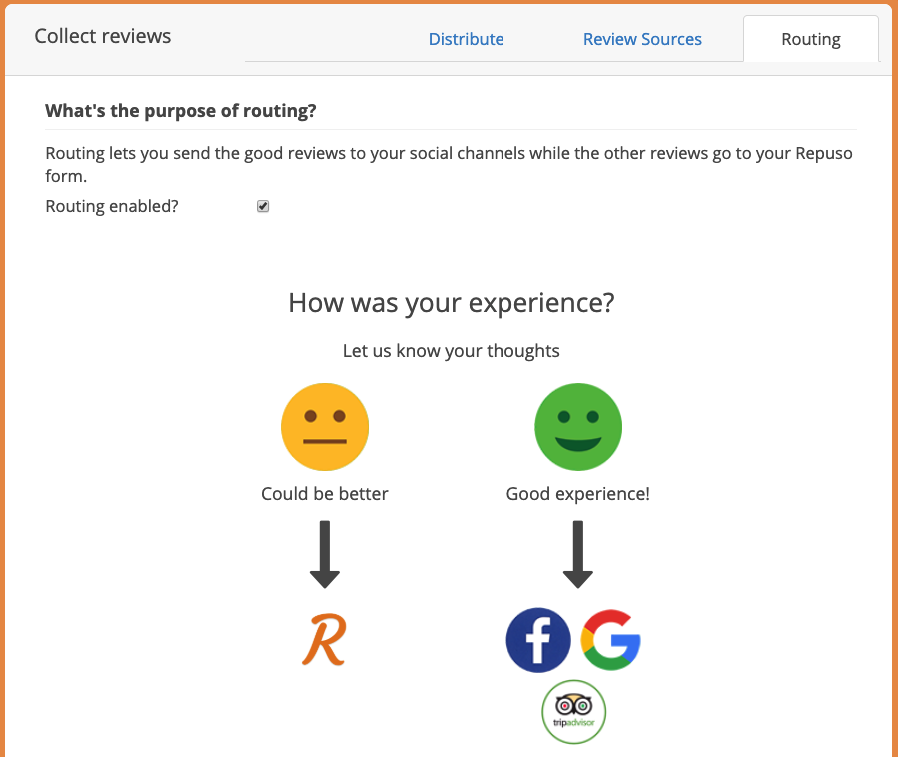Click the Facebook logo icon

tap(538, 640)
